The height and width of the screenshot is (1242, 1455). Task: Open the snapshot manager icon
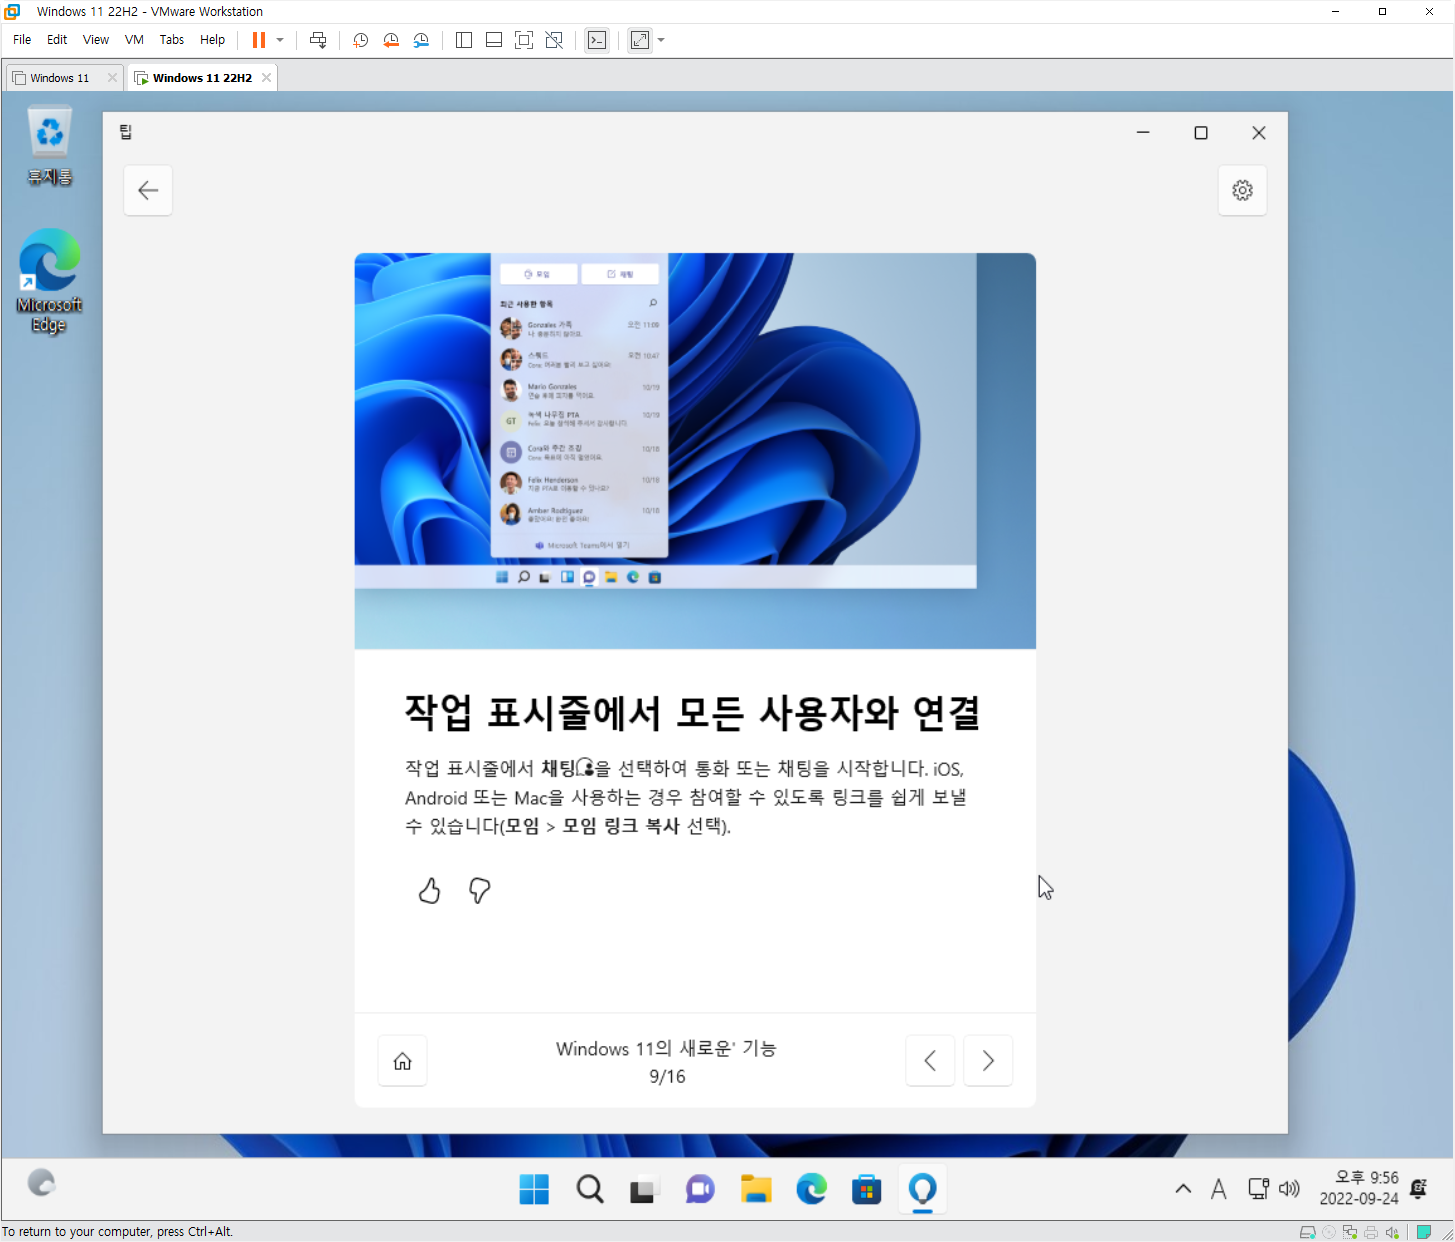click(x=421, y=40)
